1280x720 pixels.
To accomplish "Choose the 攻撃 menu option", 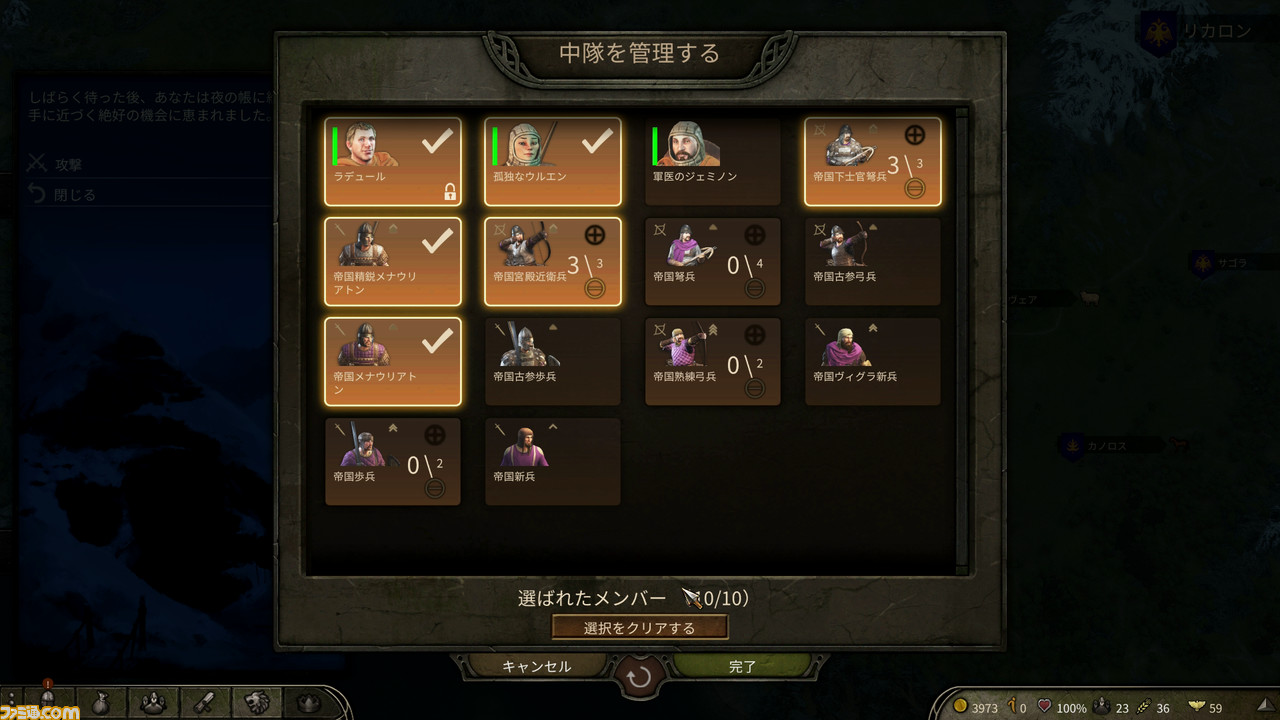I will 69,163.
